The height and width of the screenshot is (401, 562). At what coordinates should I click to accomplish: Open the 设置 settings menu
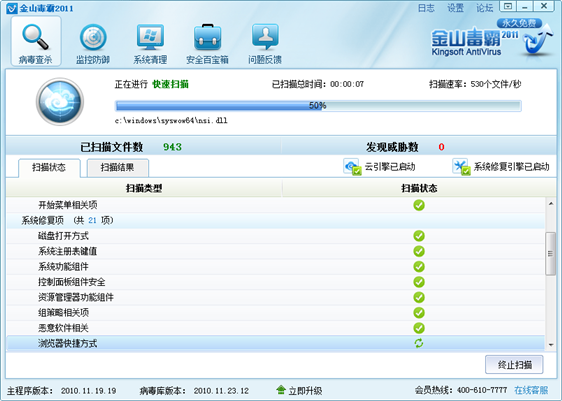(x=455, y=8)
